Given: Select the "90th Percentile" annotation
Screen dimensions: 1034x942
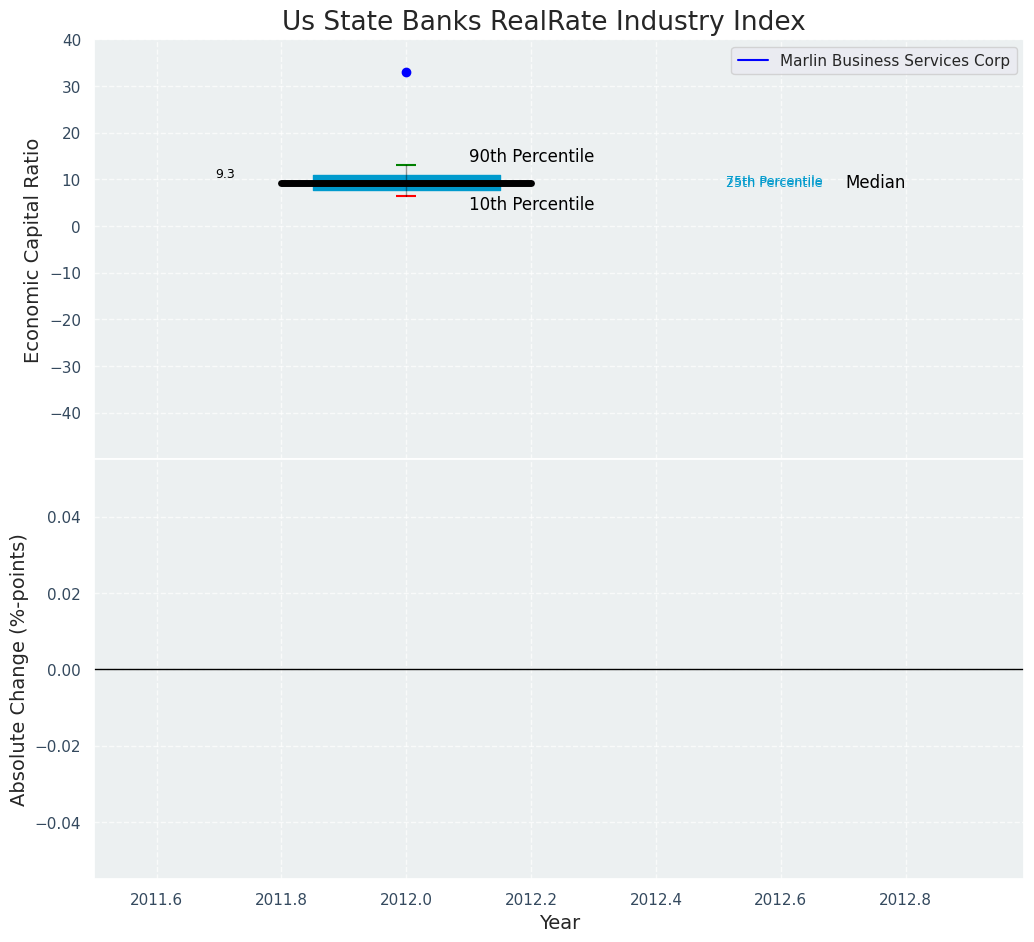Looking at the screenshot, I should click(x=531, y=157).
